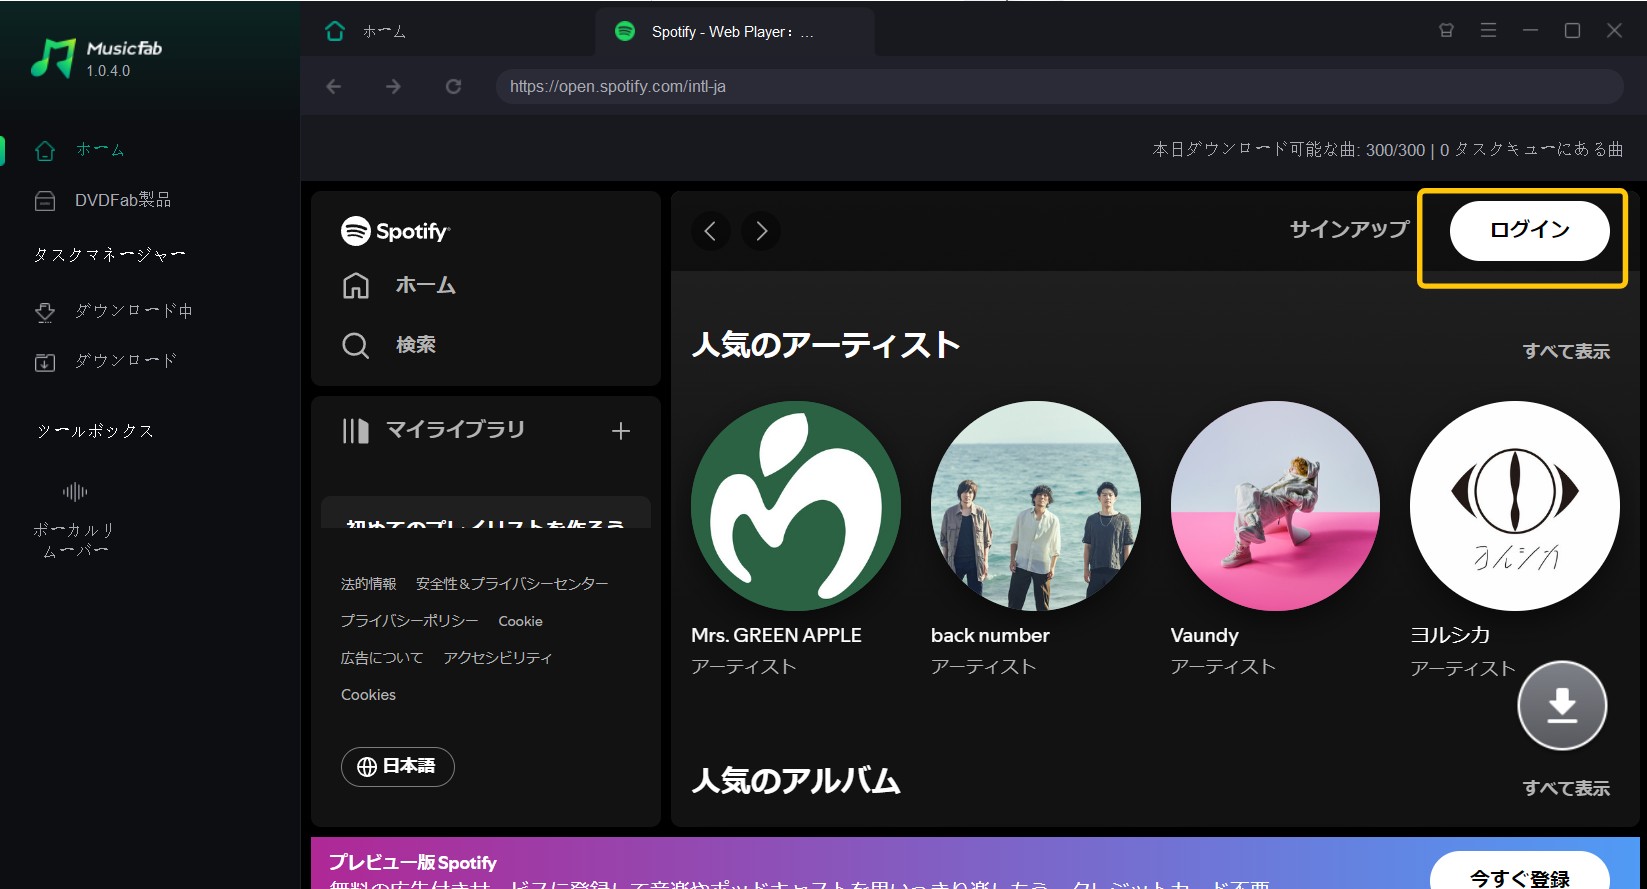Open ダウンロード中 task list
Image resolution: width=1647 pixels, height=889 pixels.
[114, 311]
